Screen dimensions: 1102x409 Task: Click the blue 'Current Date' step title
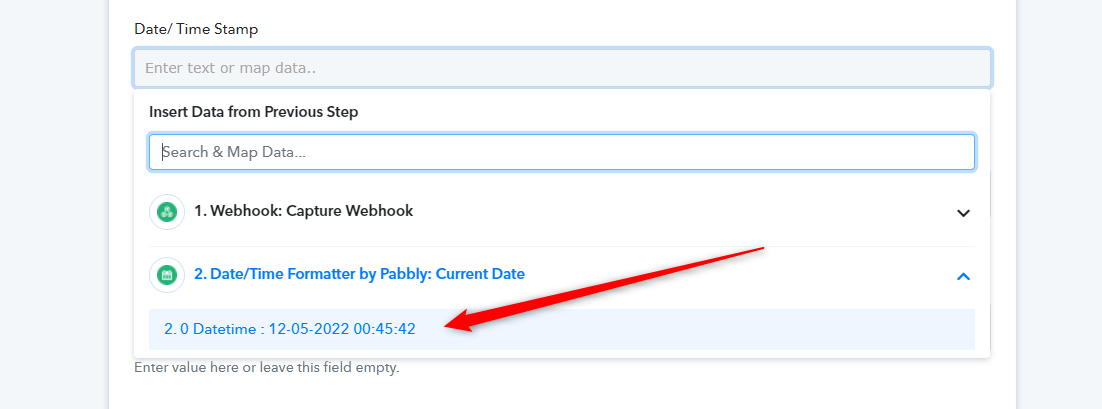480,274
